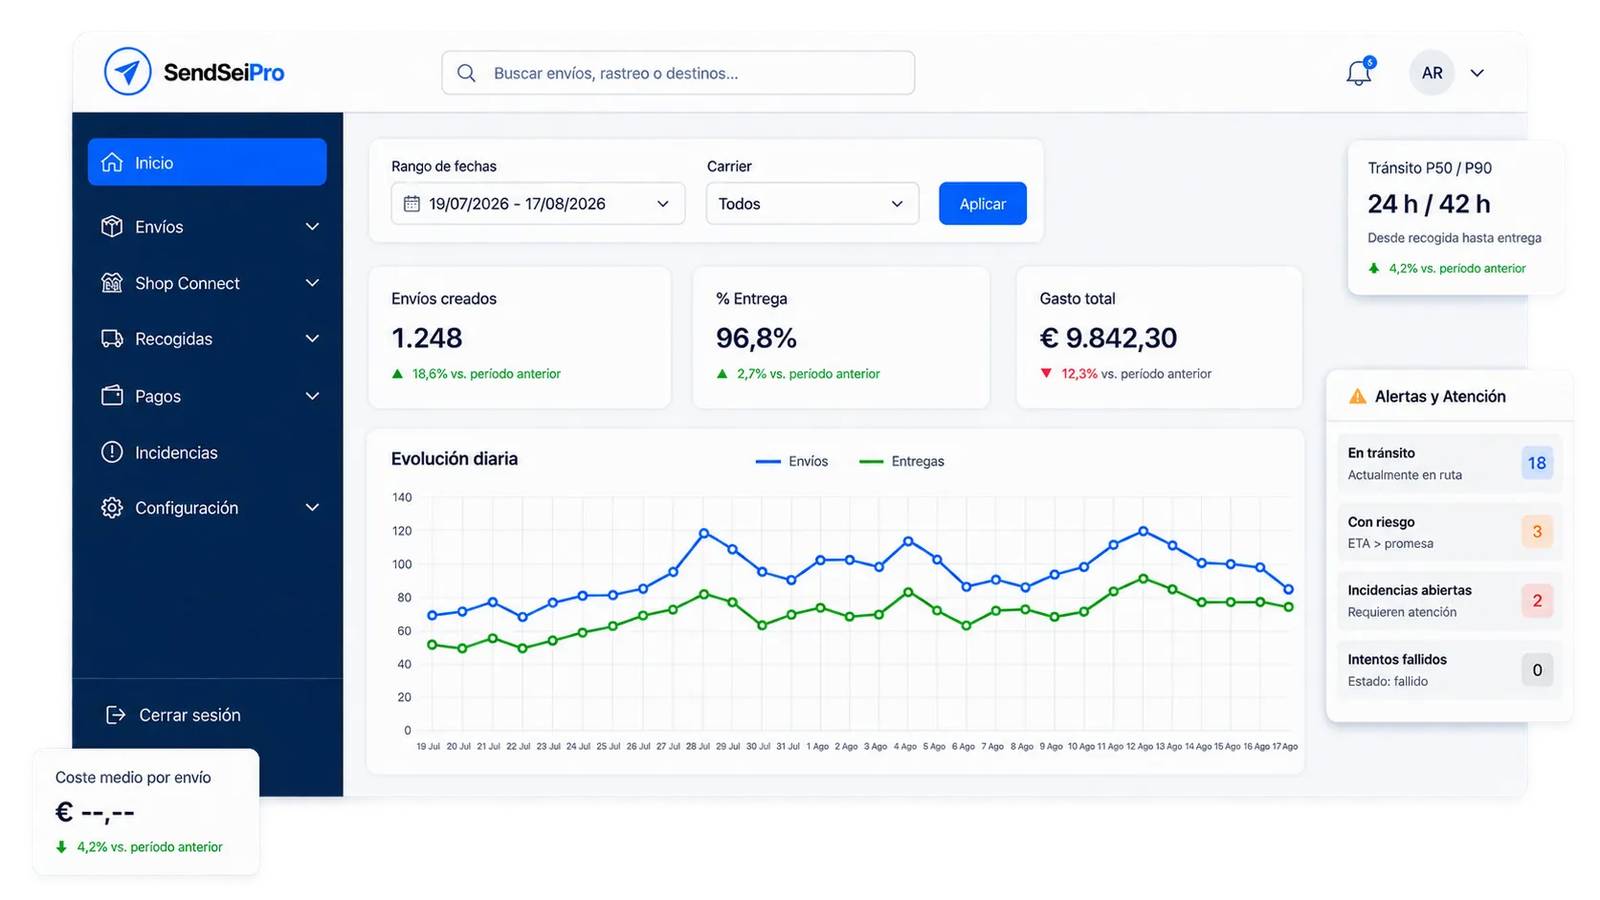This screenshot has width=1600, height=900.
Task: Click the search magnifier icon
Action: tap(466, 73)
